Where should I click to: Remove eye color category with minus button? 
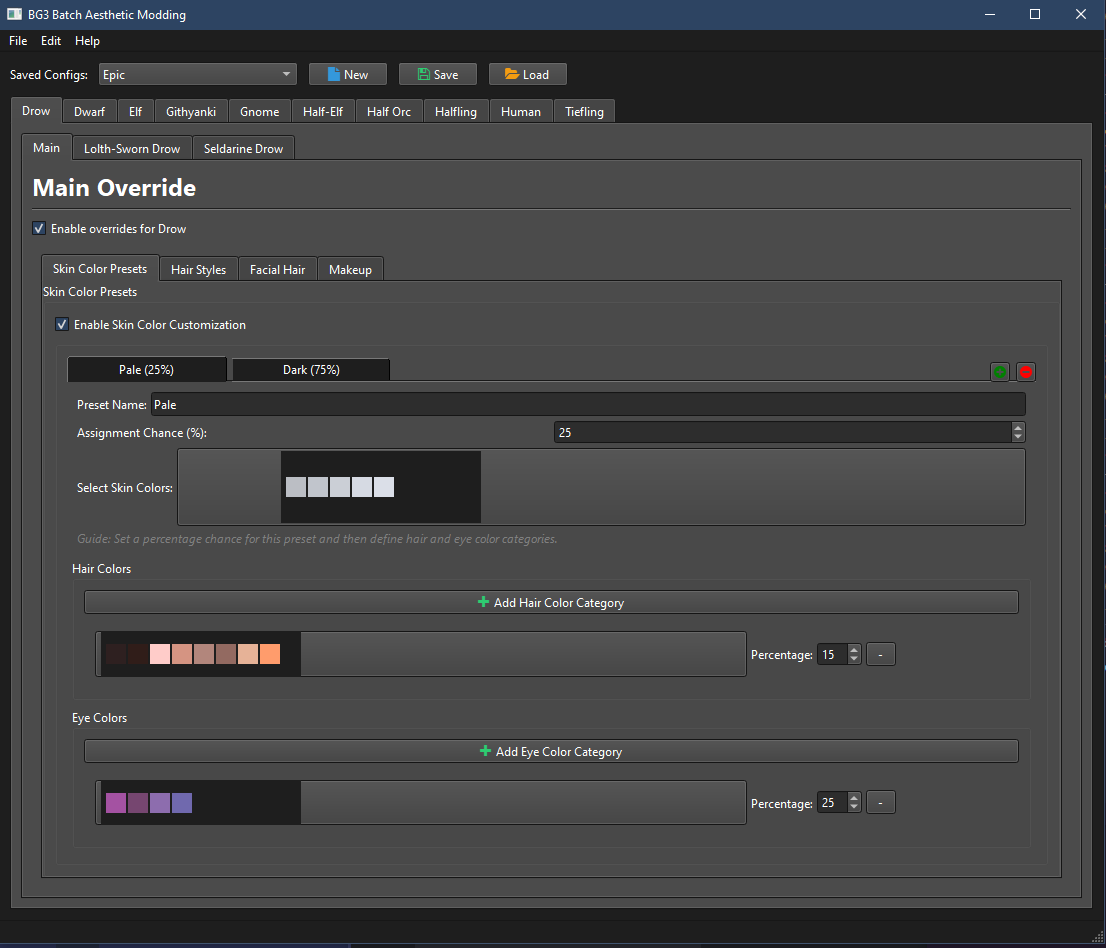(880, 803)
